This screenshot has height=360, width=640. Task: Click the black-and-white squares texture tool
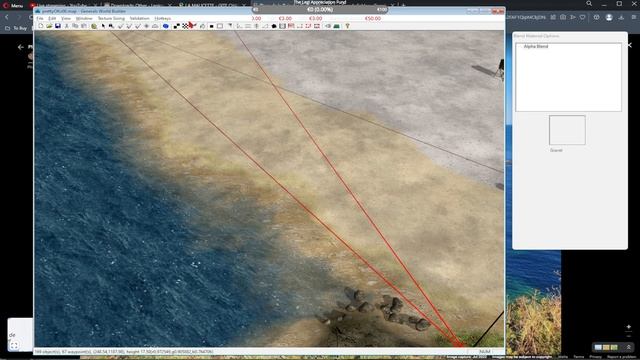(176, 26)
